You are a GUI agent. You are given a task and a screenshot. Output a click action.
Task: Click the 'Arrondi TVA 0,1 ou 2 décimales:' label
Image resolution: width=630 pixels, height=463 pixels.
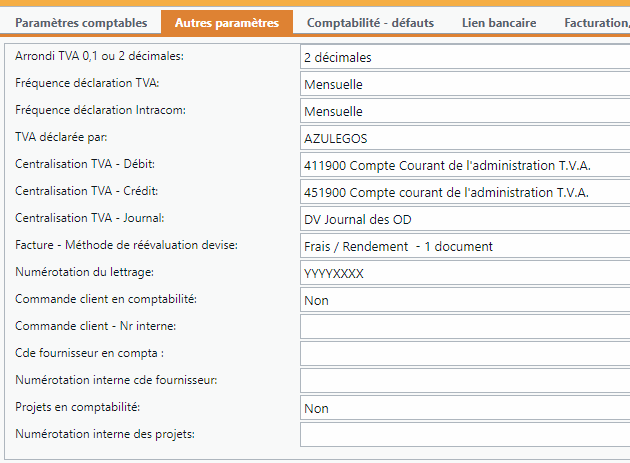pyautogui.click(x=99, y=56)
